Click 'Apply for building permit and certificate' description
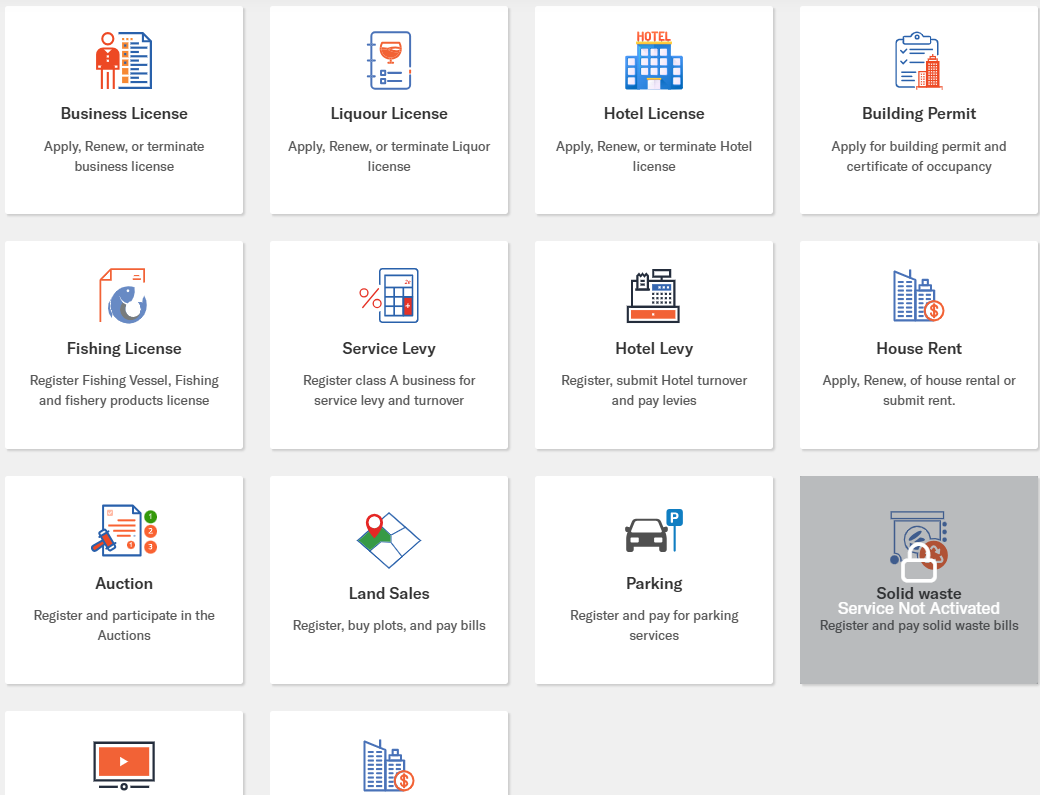 919,156
